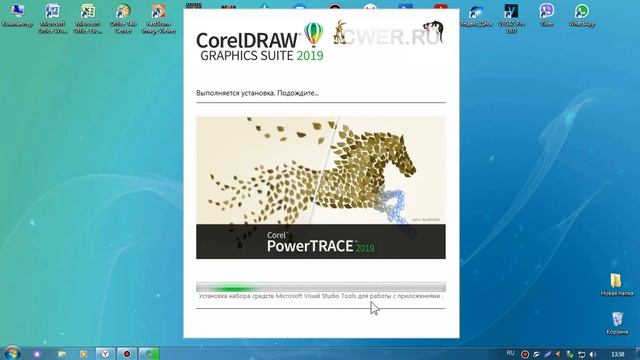Click the green installation progress bar

(321, 287)
